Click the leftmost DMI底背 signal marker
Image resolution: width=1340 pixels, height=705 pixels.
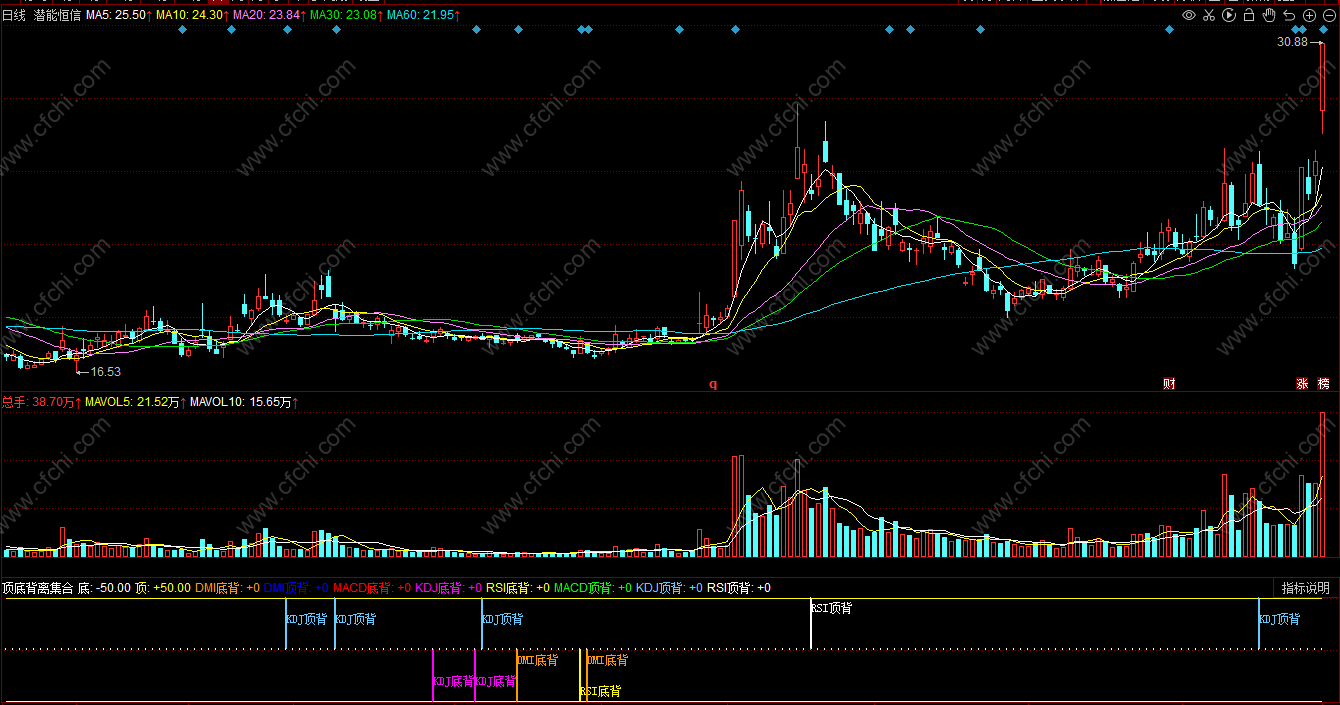coord(538,661)
